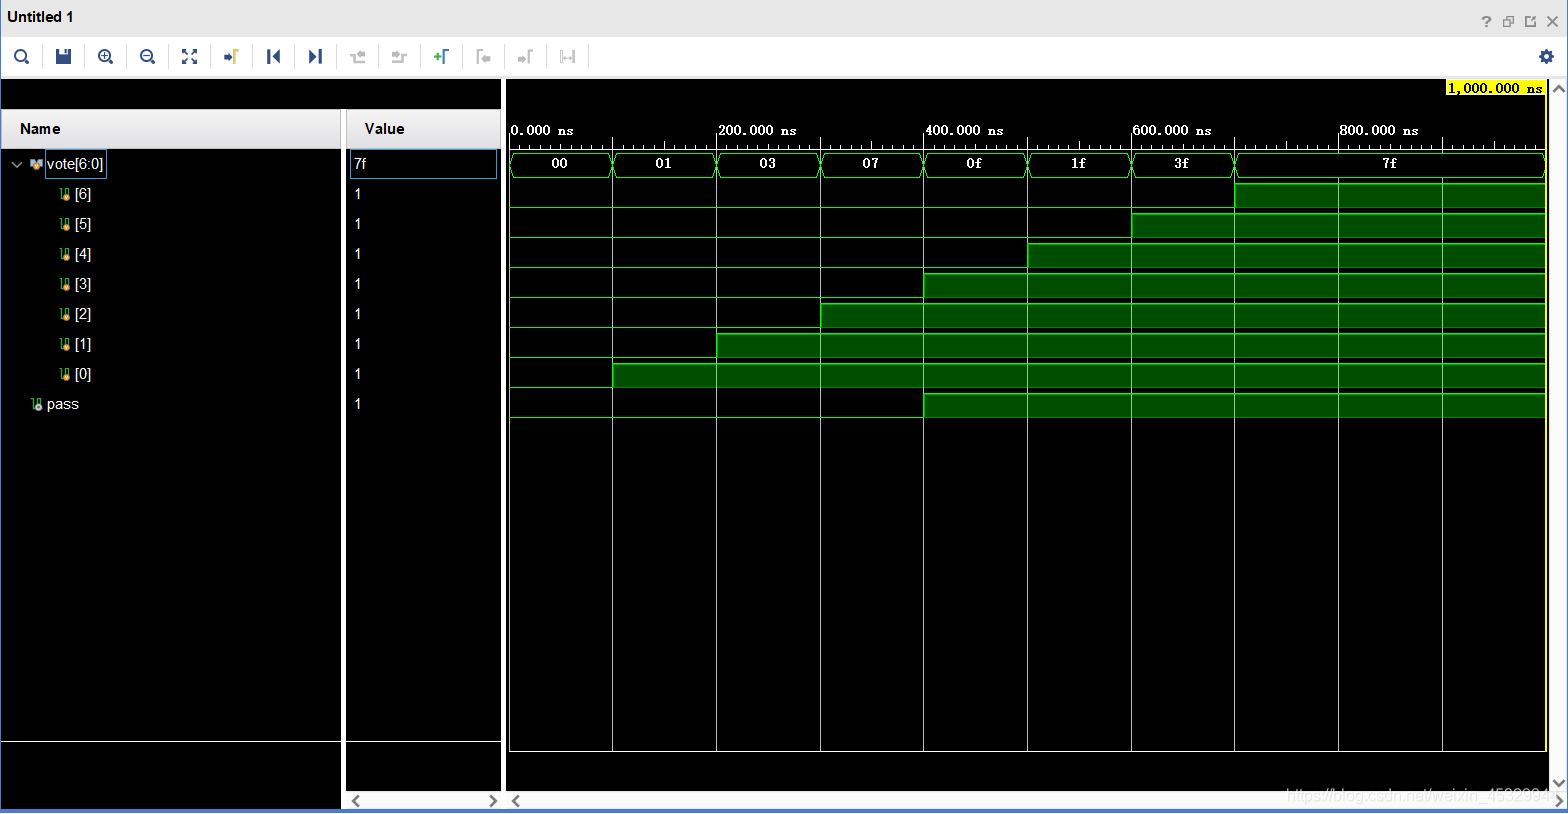Image resolution: width=1568 pixels, height=814 pixels.
Task: Select bit [0] signal row
Action: click(83, 374)
